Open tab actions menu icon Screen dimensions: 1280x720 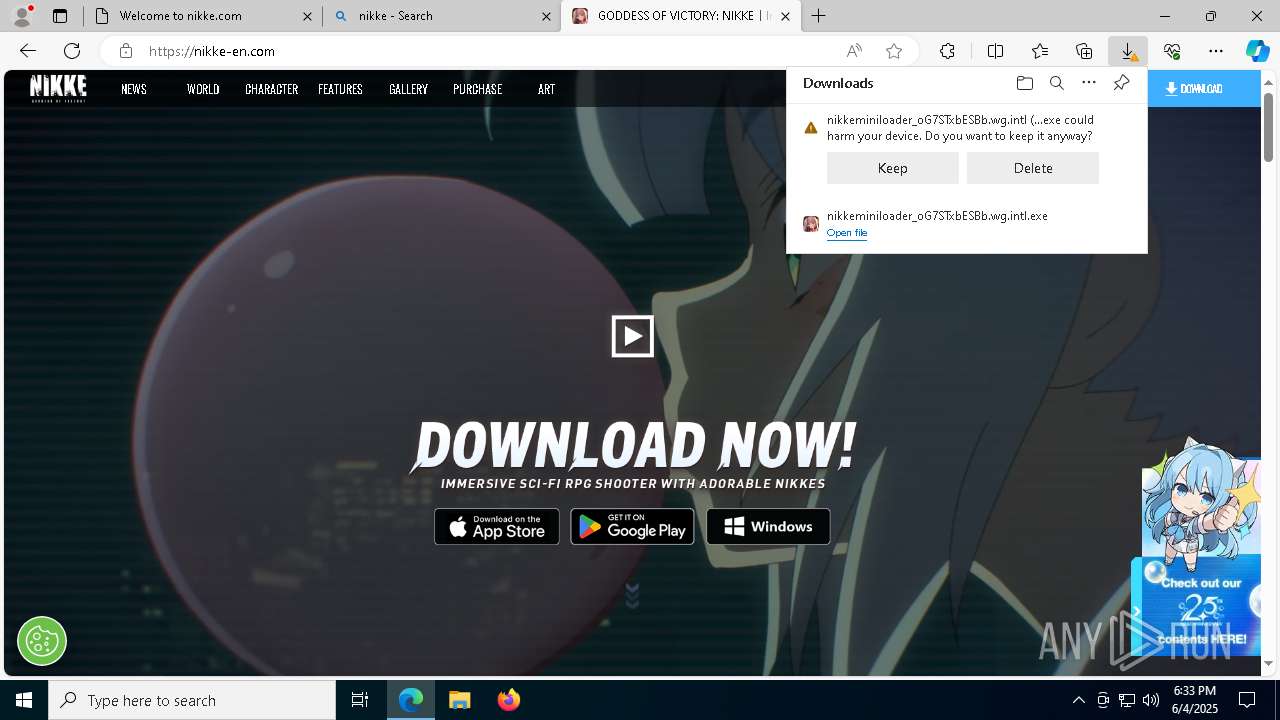point(60,16)
